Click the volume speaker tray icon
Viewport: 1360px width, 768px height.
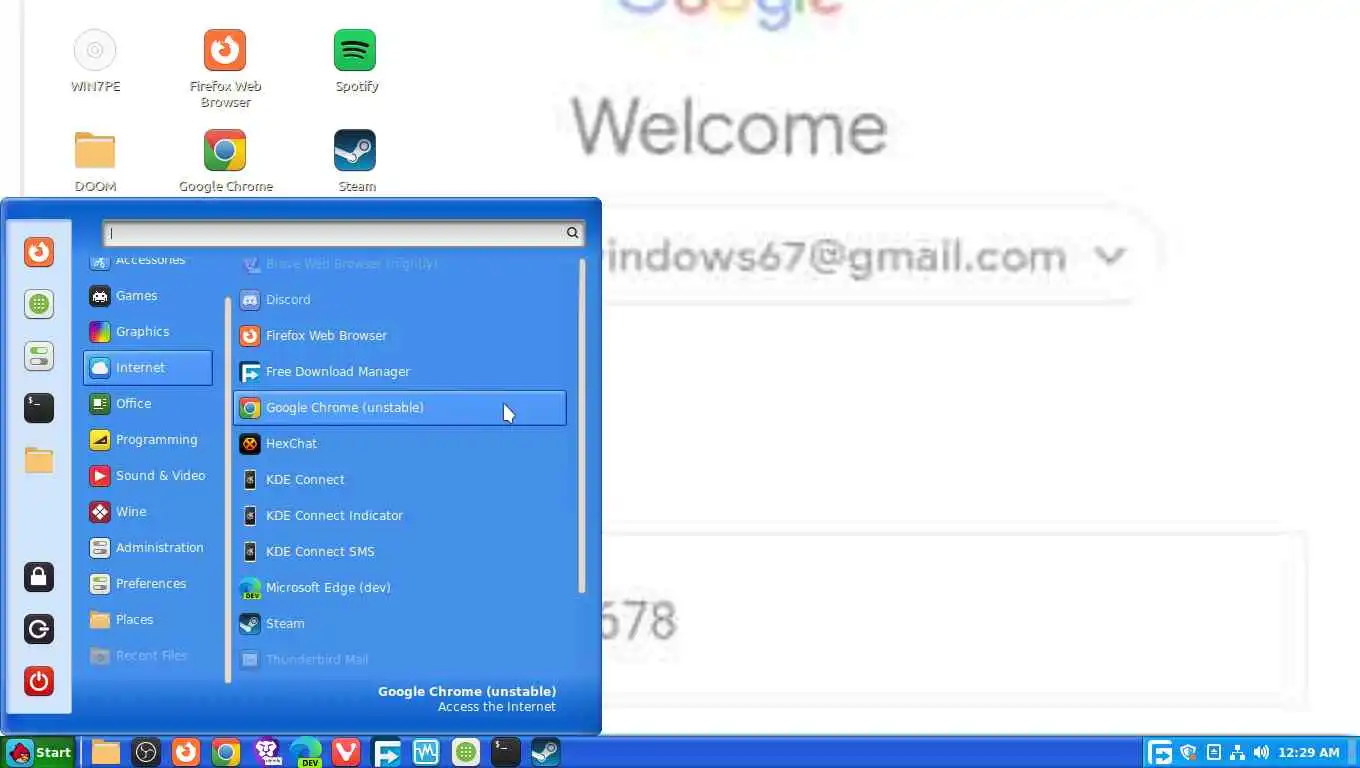pyautogui.click(x=1261, y=752)
